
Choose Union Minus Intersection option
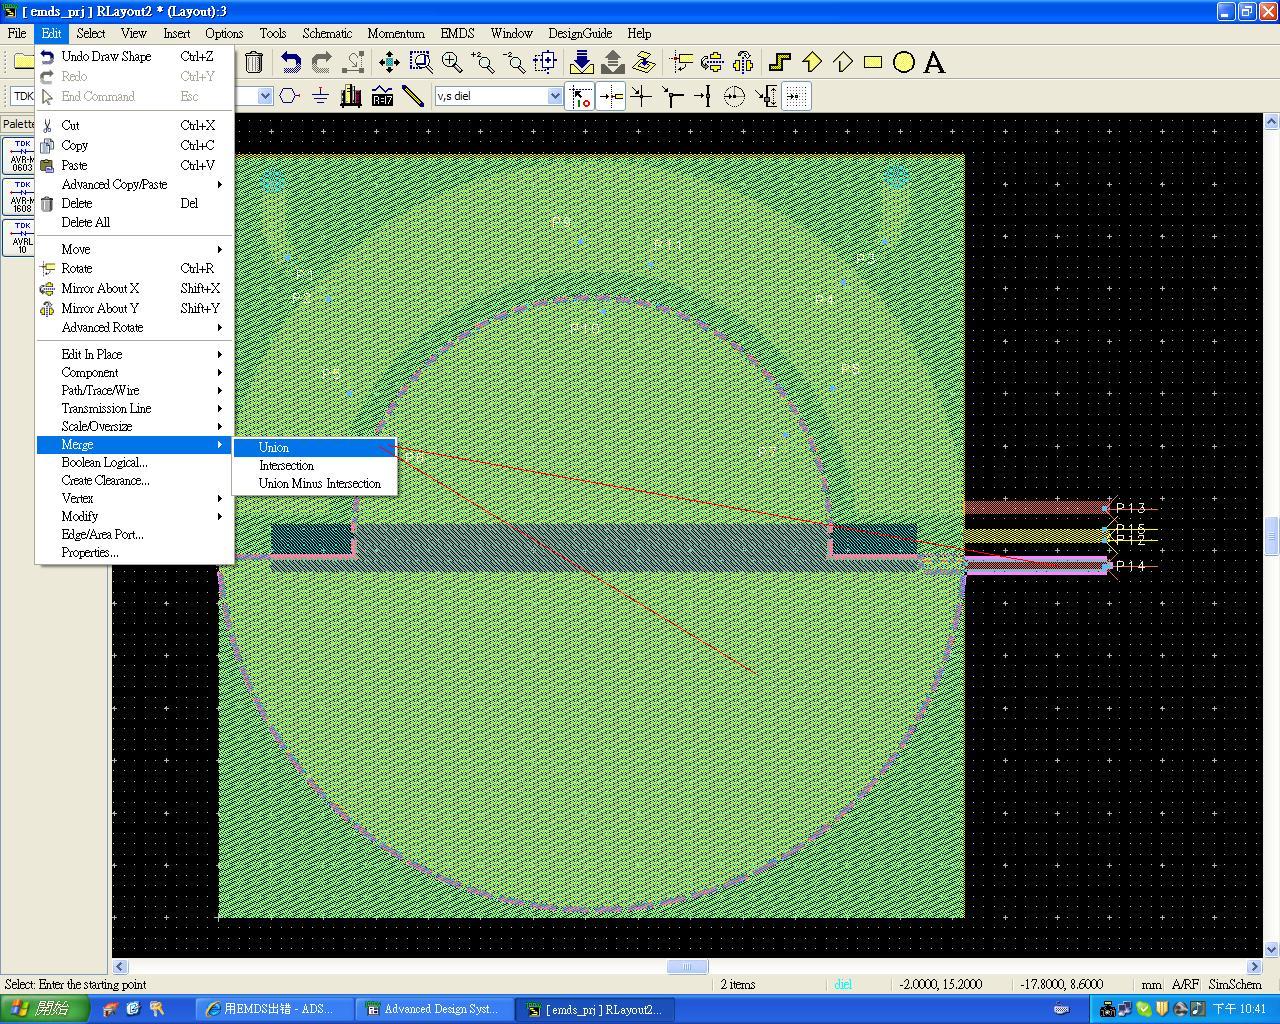[x=315, y=483]
